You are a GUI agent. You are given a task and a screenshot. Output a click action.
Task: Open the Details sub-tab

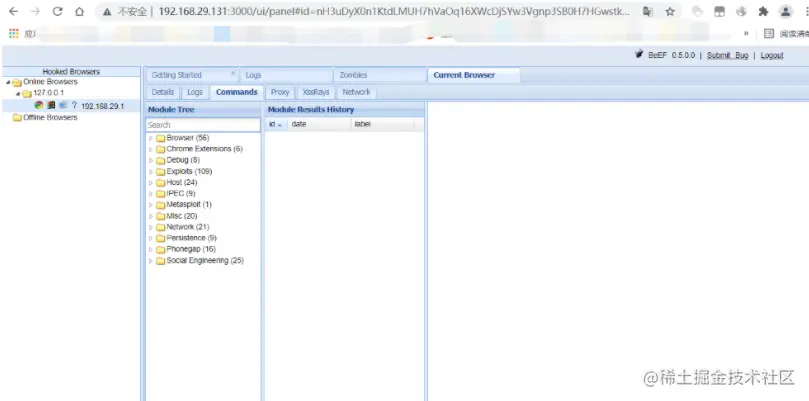point(163,92)
